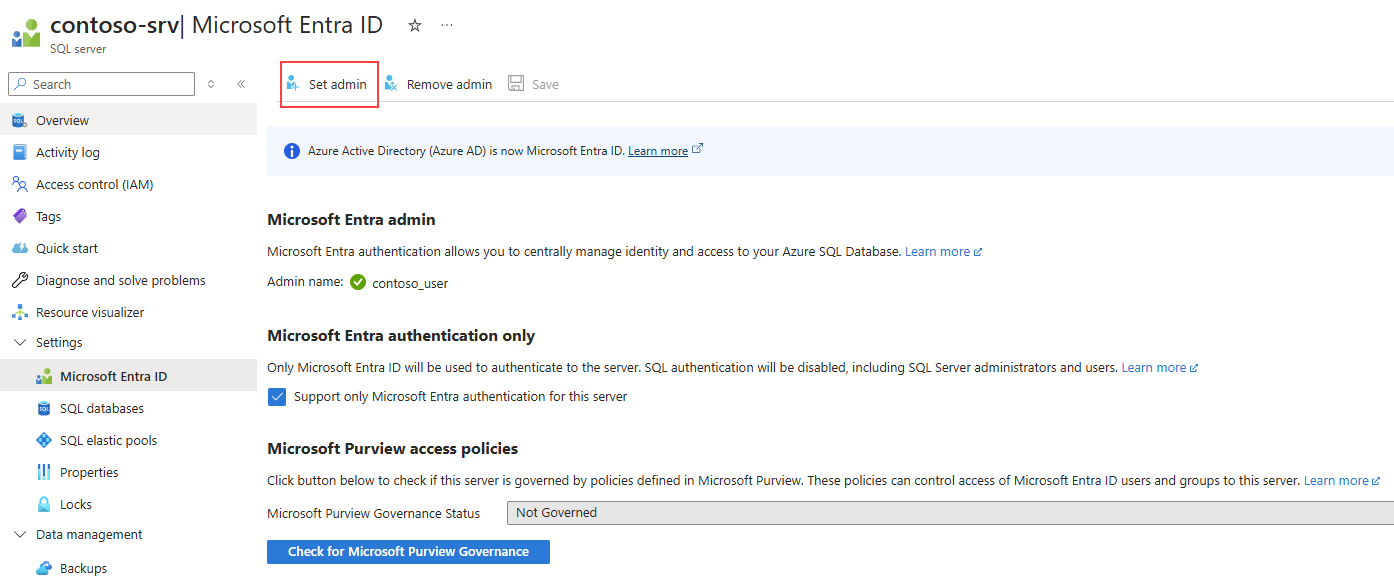Click the Resource visualizer icon
This screenshot has height=583, width=1394.
pyautogui.click(x=19, y=312)
